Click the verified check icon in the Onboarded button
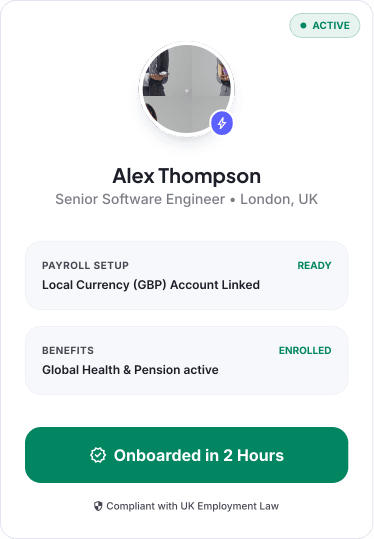Viewport: 374px width, 539px height. click(x=98, y=455)
